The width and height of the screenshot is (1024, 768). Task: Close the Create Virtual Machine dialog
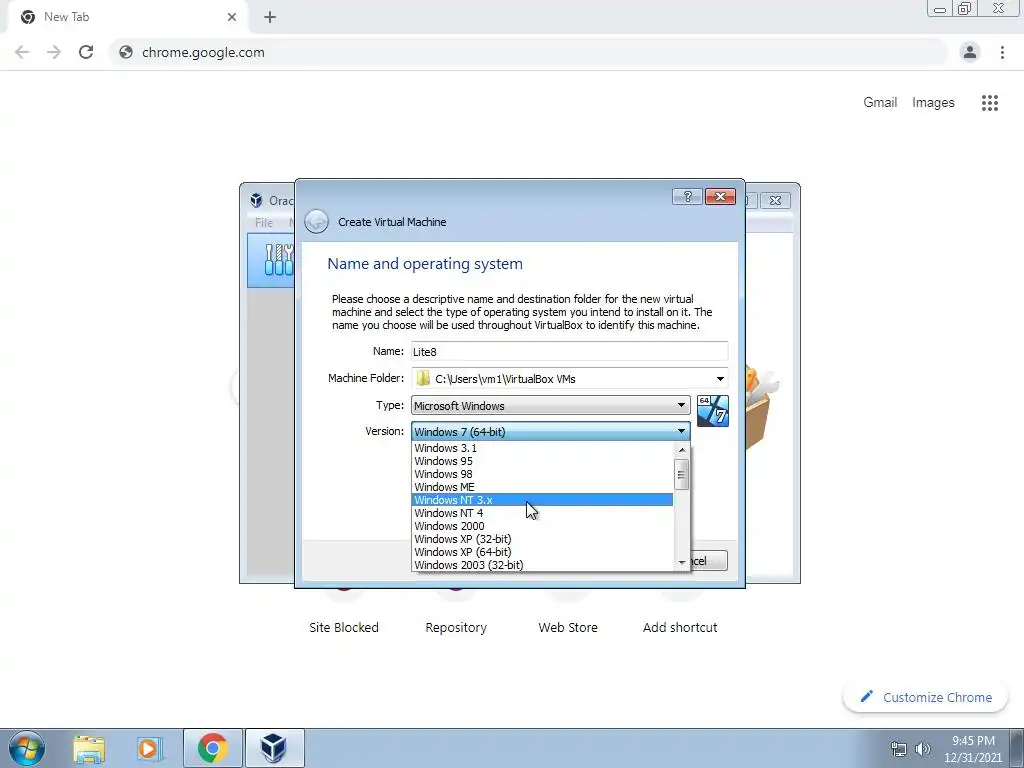point(720,197)
